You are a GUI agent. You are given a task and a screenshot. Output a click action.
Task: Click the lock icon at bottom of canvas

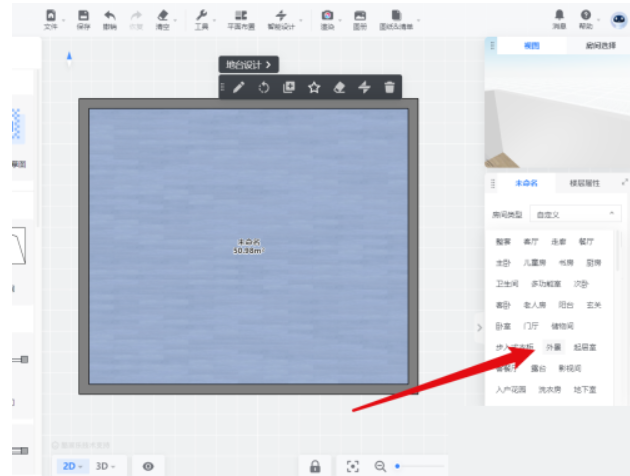point(315,466)
